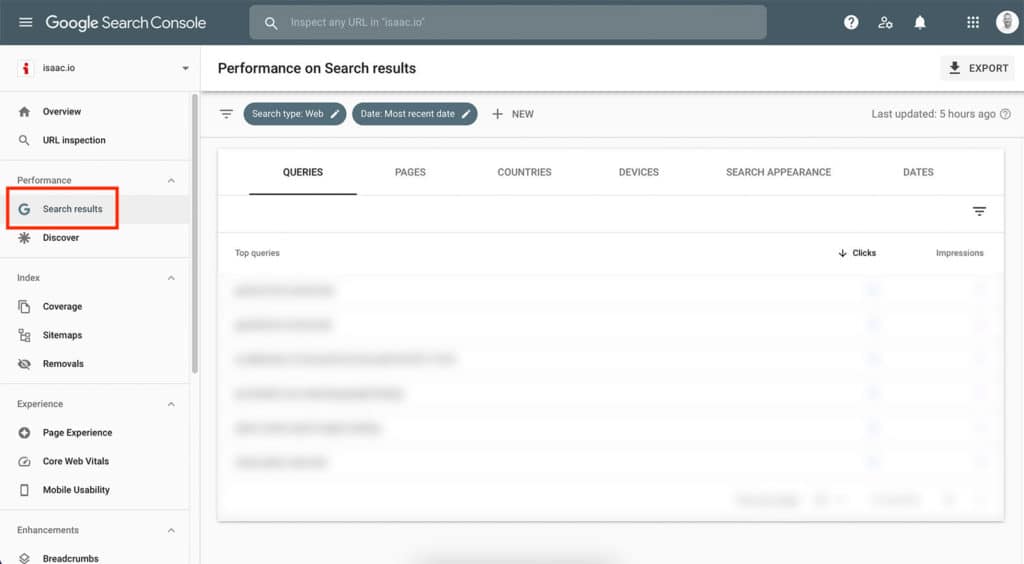Click the Mobile Usability phone icon

pyautogui.click(x=24, y=490)
